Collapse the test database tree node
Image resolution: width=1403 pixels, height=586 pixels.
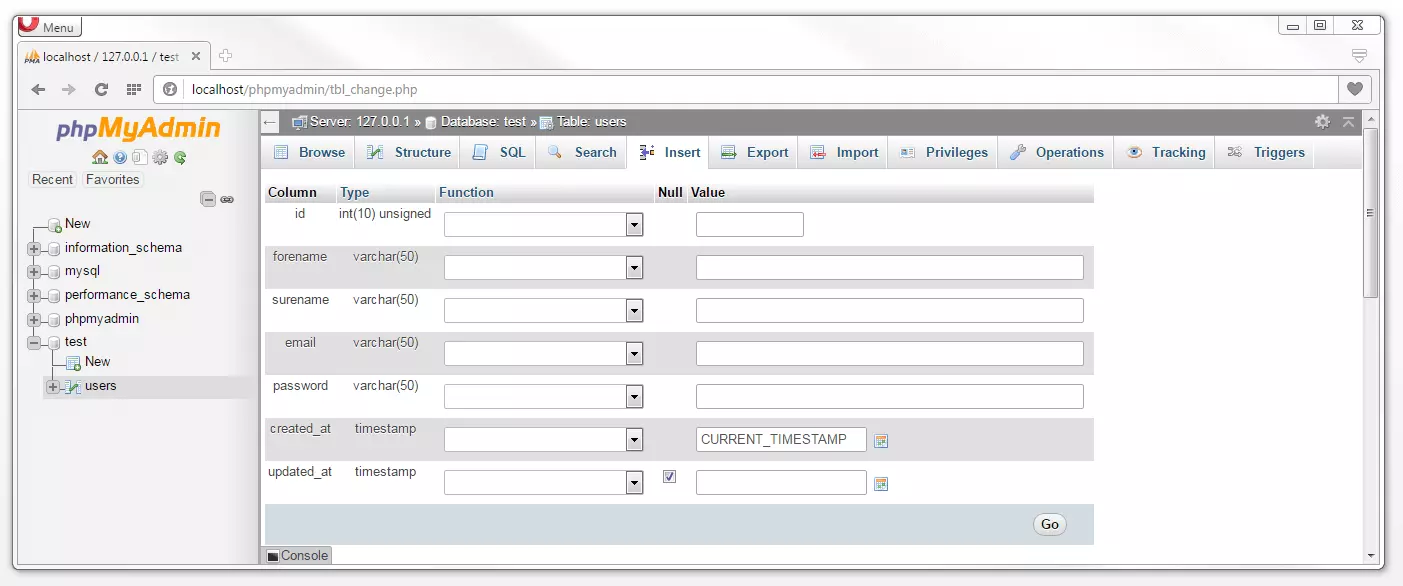(34, 342)
